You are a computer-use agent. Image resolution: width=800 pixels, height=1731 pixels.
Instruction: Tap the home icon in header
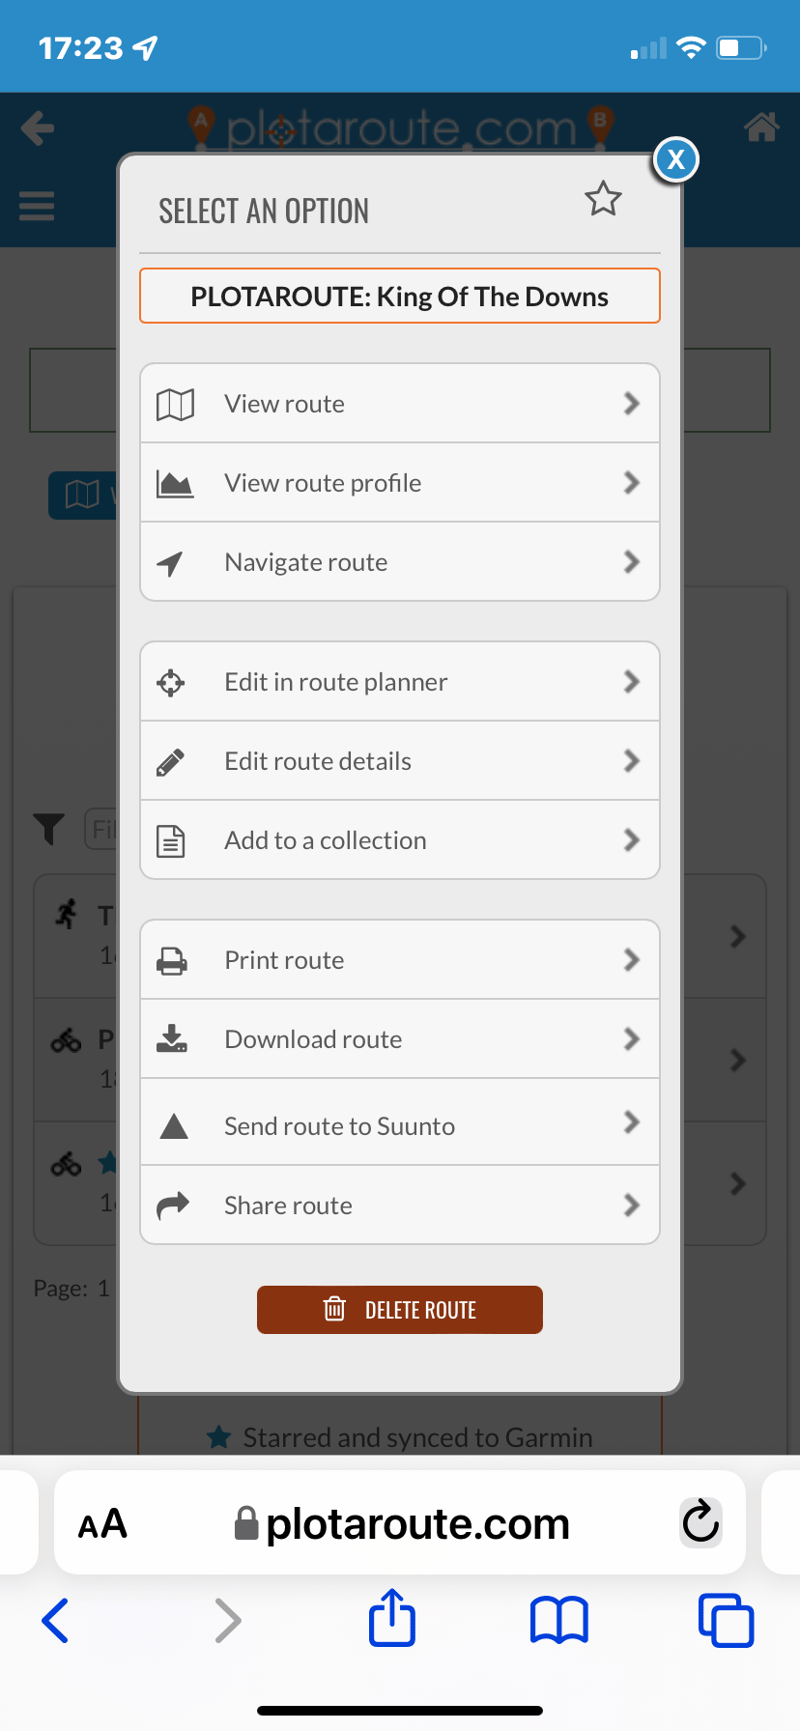[761, 127]
